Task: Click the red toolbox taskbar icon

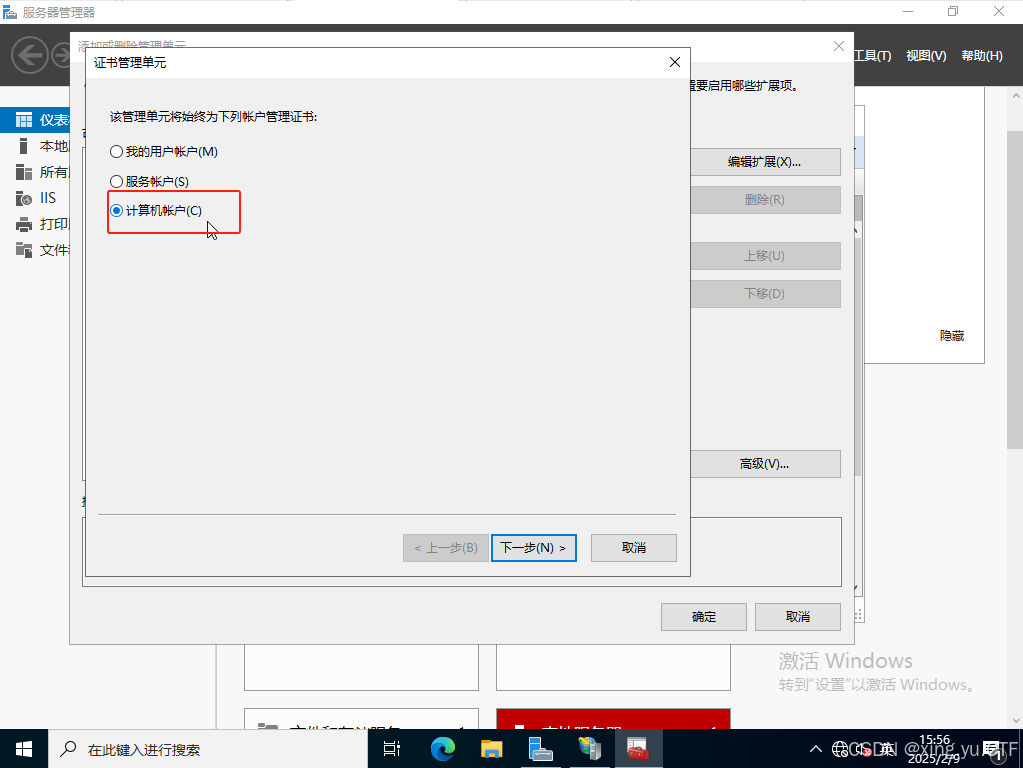Action: coord(637,748)
